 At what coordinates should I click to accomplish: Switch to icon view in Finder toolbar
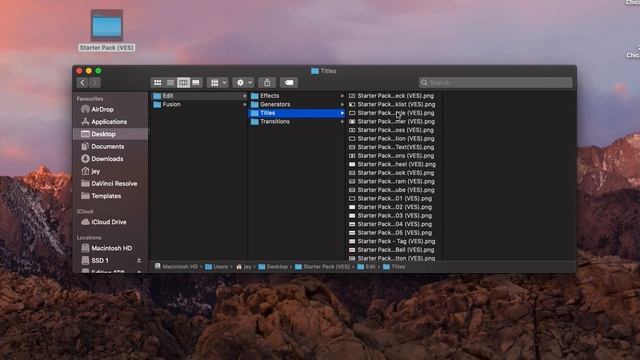tap(158, 83)
